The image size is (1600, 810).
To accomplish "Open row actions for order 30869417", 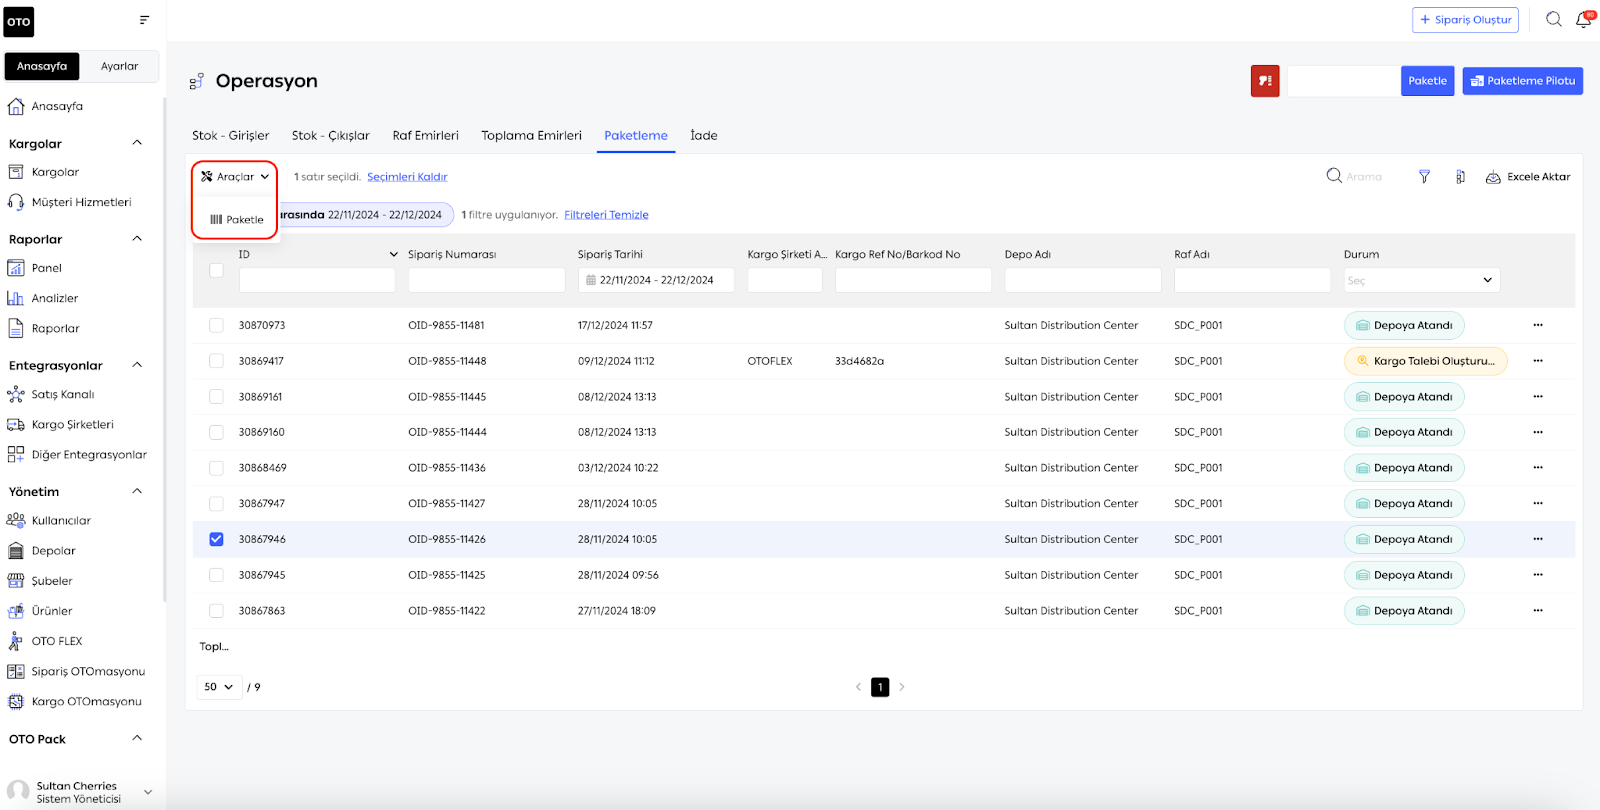I will [x=1538, y=361].
